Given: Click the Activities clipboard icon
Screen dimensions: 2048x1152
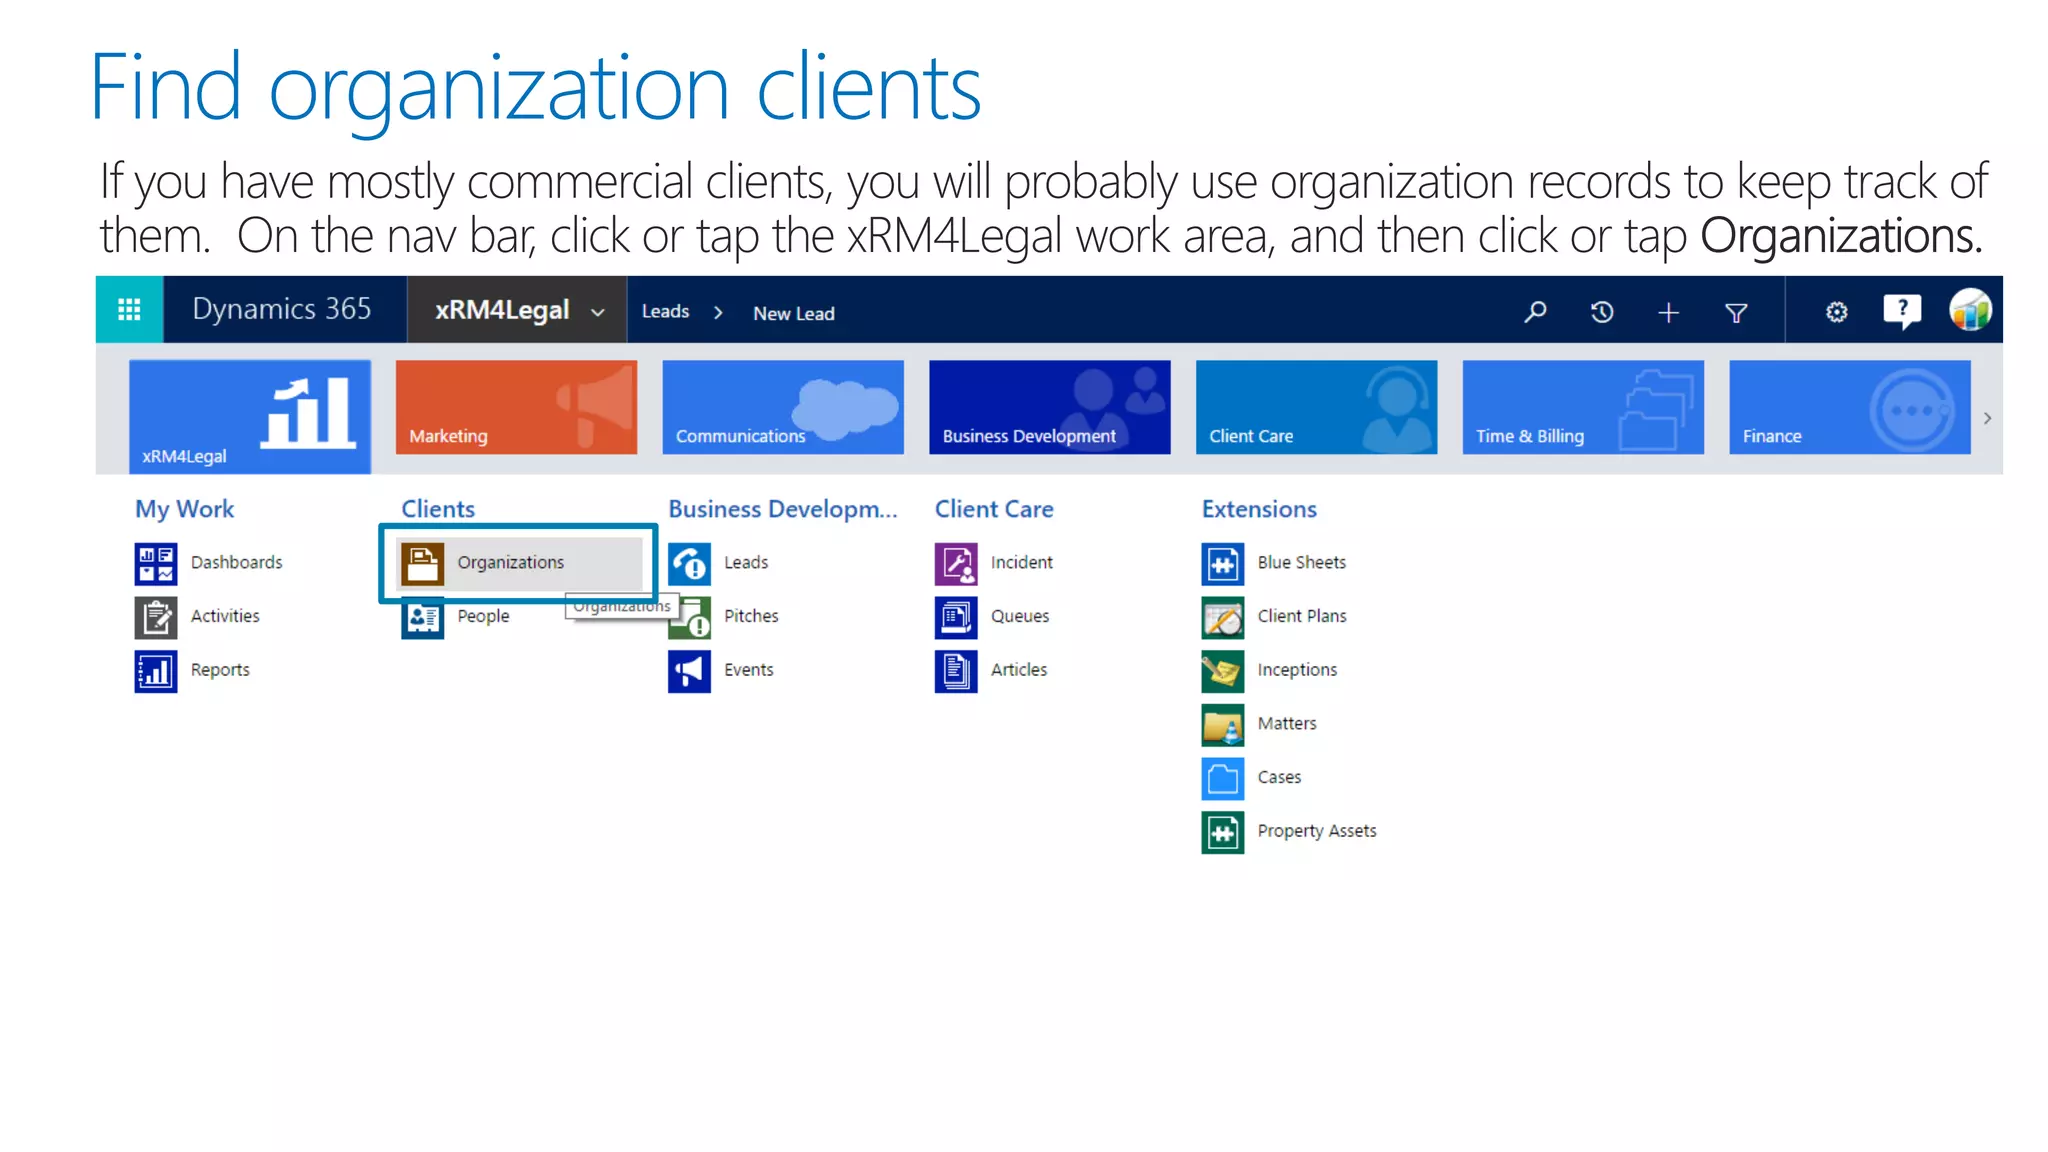Looking at the screenshot, I should [156, 617].
